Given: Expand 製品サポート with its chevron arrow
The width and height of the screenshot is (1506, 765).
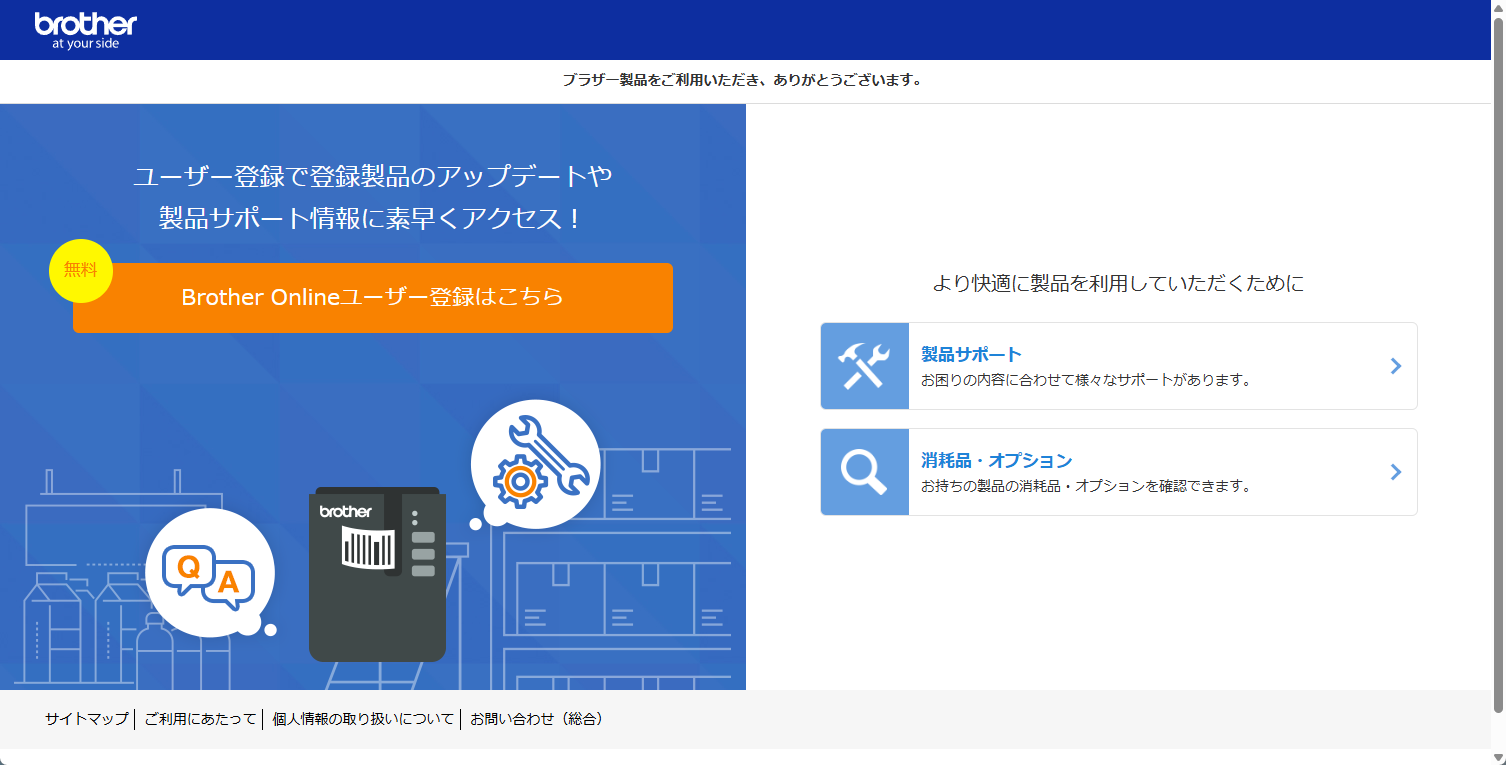Looking at the screenshot, I should pyautogui.click(x=1396, y=366).
